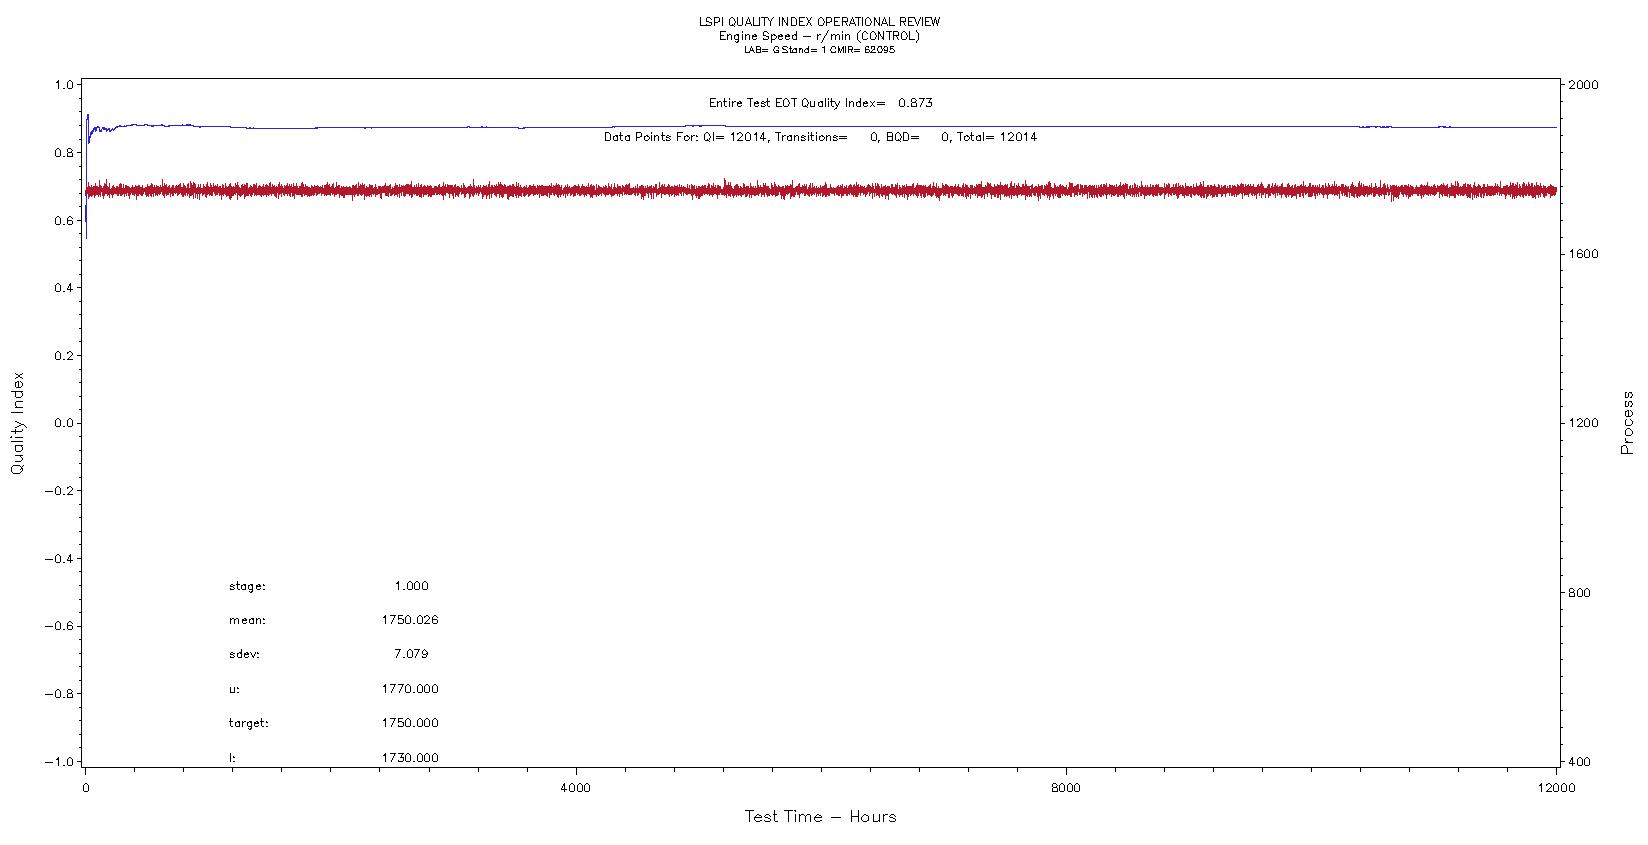Screen dimensions: 1648x845
Task: Click the '0.6' left axis label
Action: [x=64, y=221]
